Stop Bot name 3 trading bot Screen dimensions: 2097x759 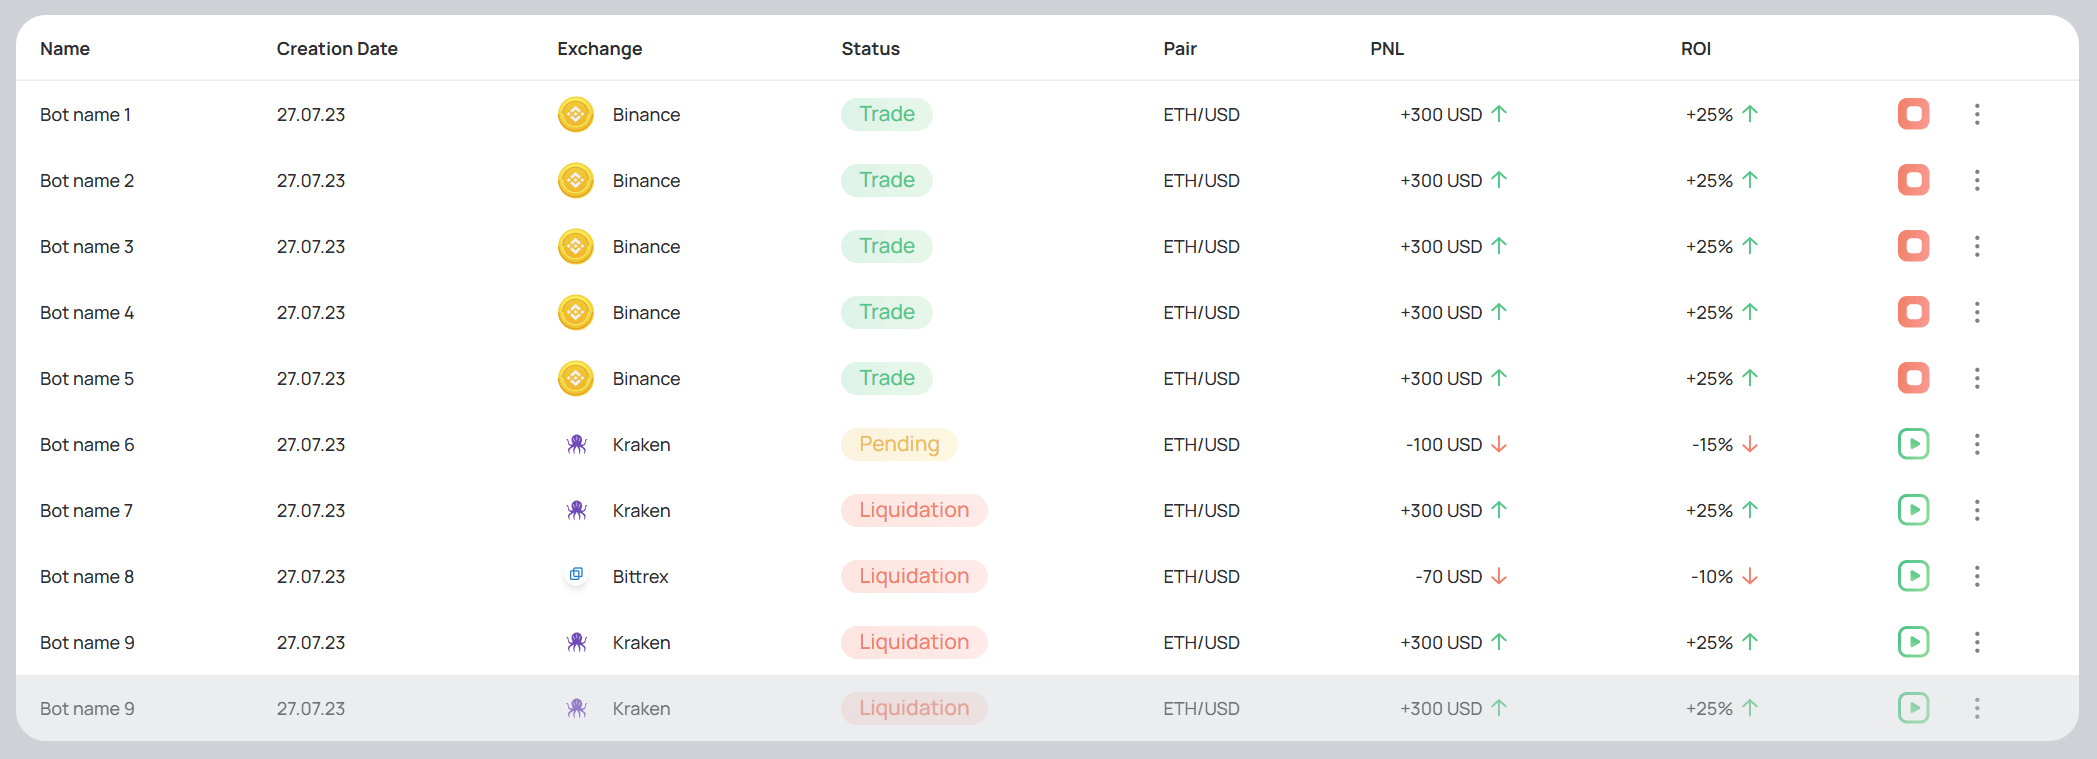pyautogui.click(x=1913, y=246)
